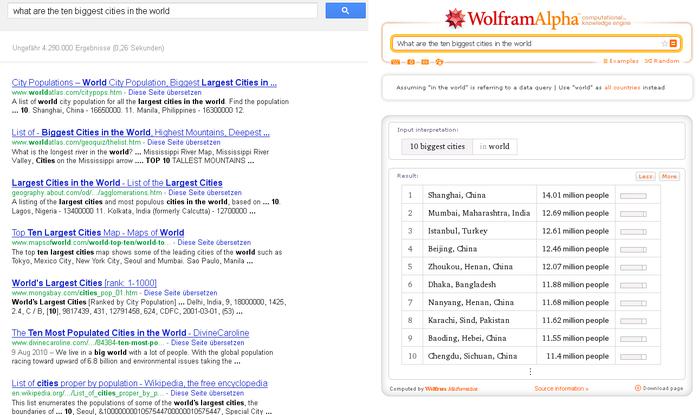Click the '14.01 million people' value

tap(576, 195)
